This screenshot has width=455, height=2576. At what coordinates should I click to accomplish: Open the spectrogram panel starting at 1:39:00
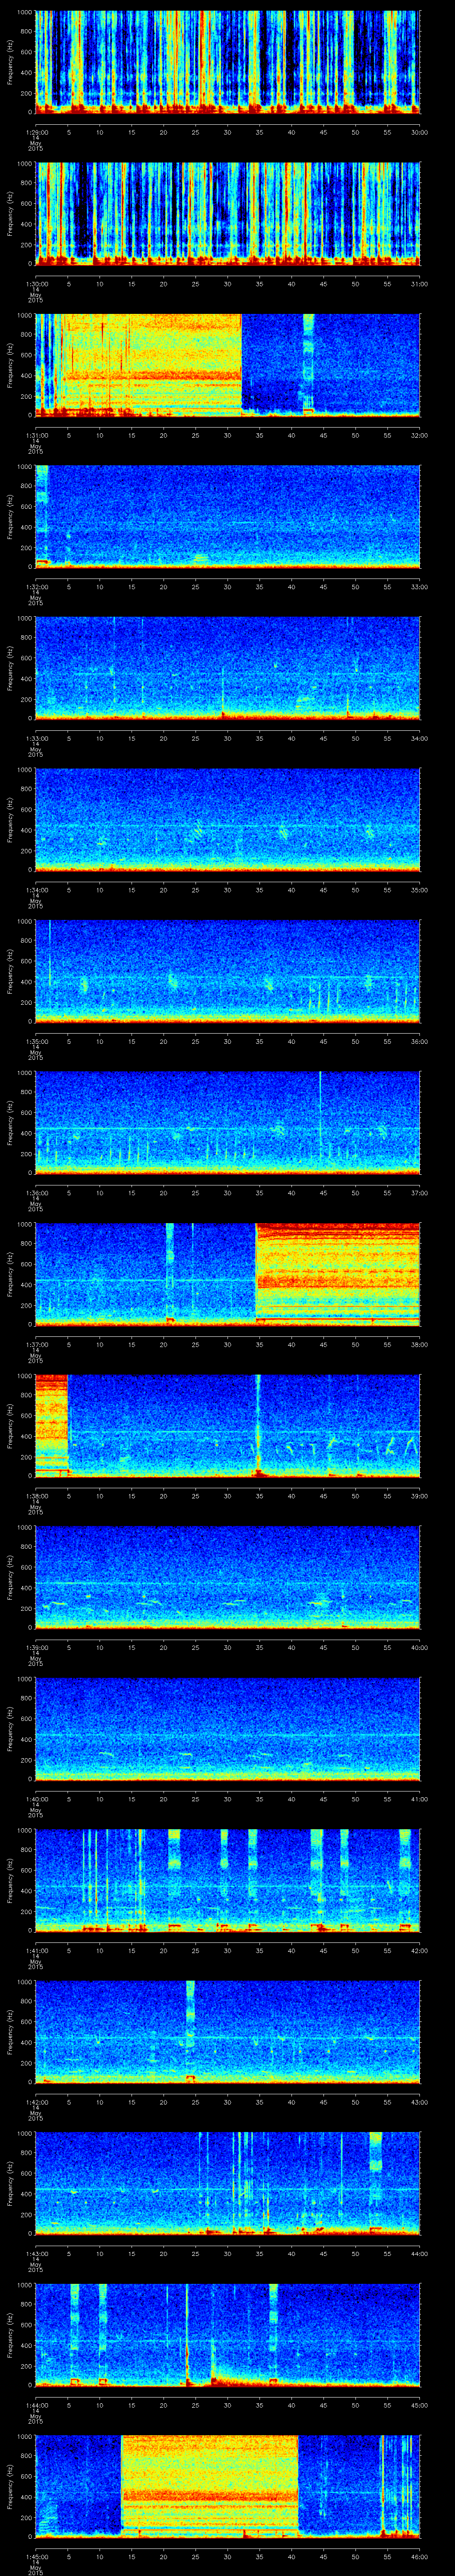[x=227, y=1577]
